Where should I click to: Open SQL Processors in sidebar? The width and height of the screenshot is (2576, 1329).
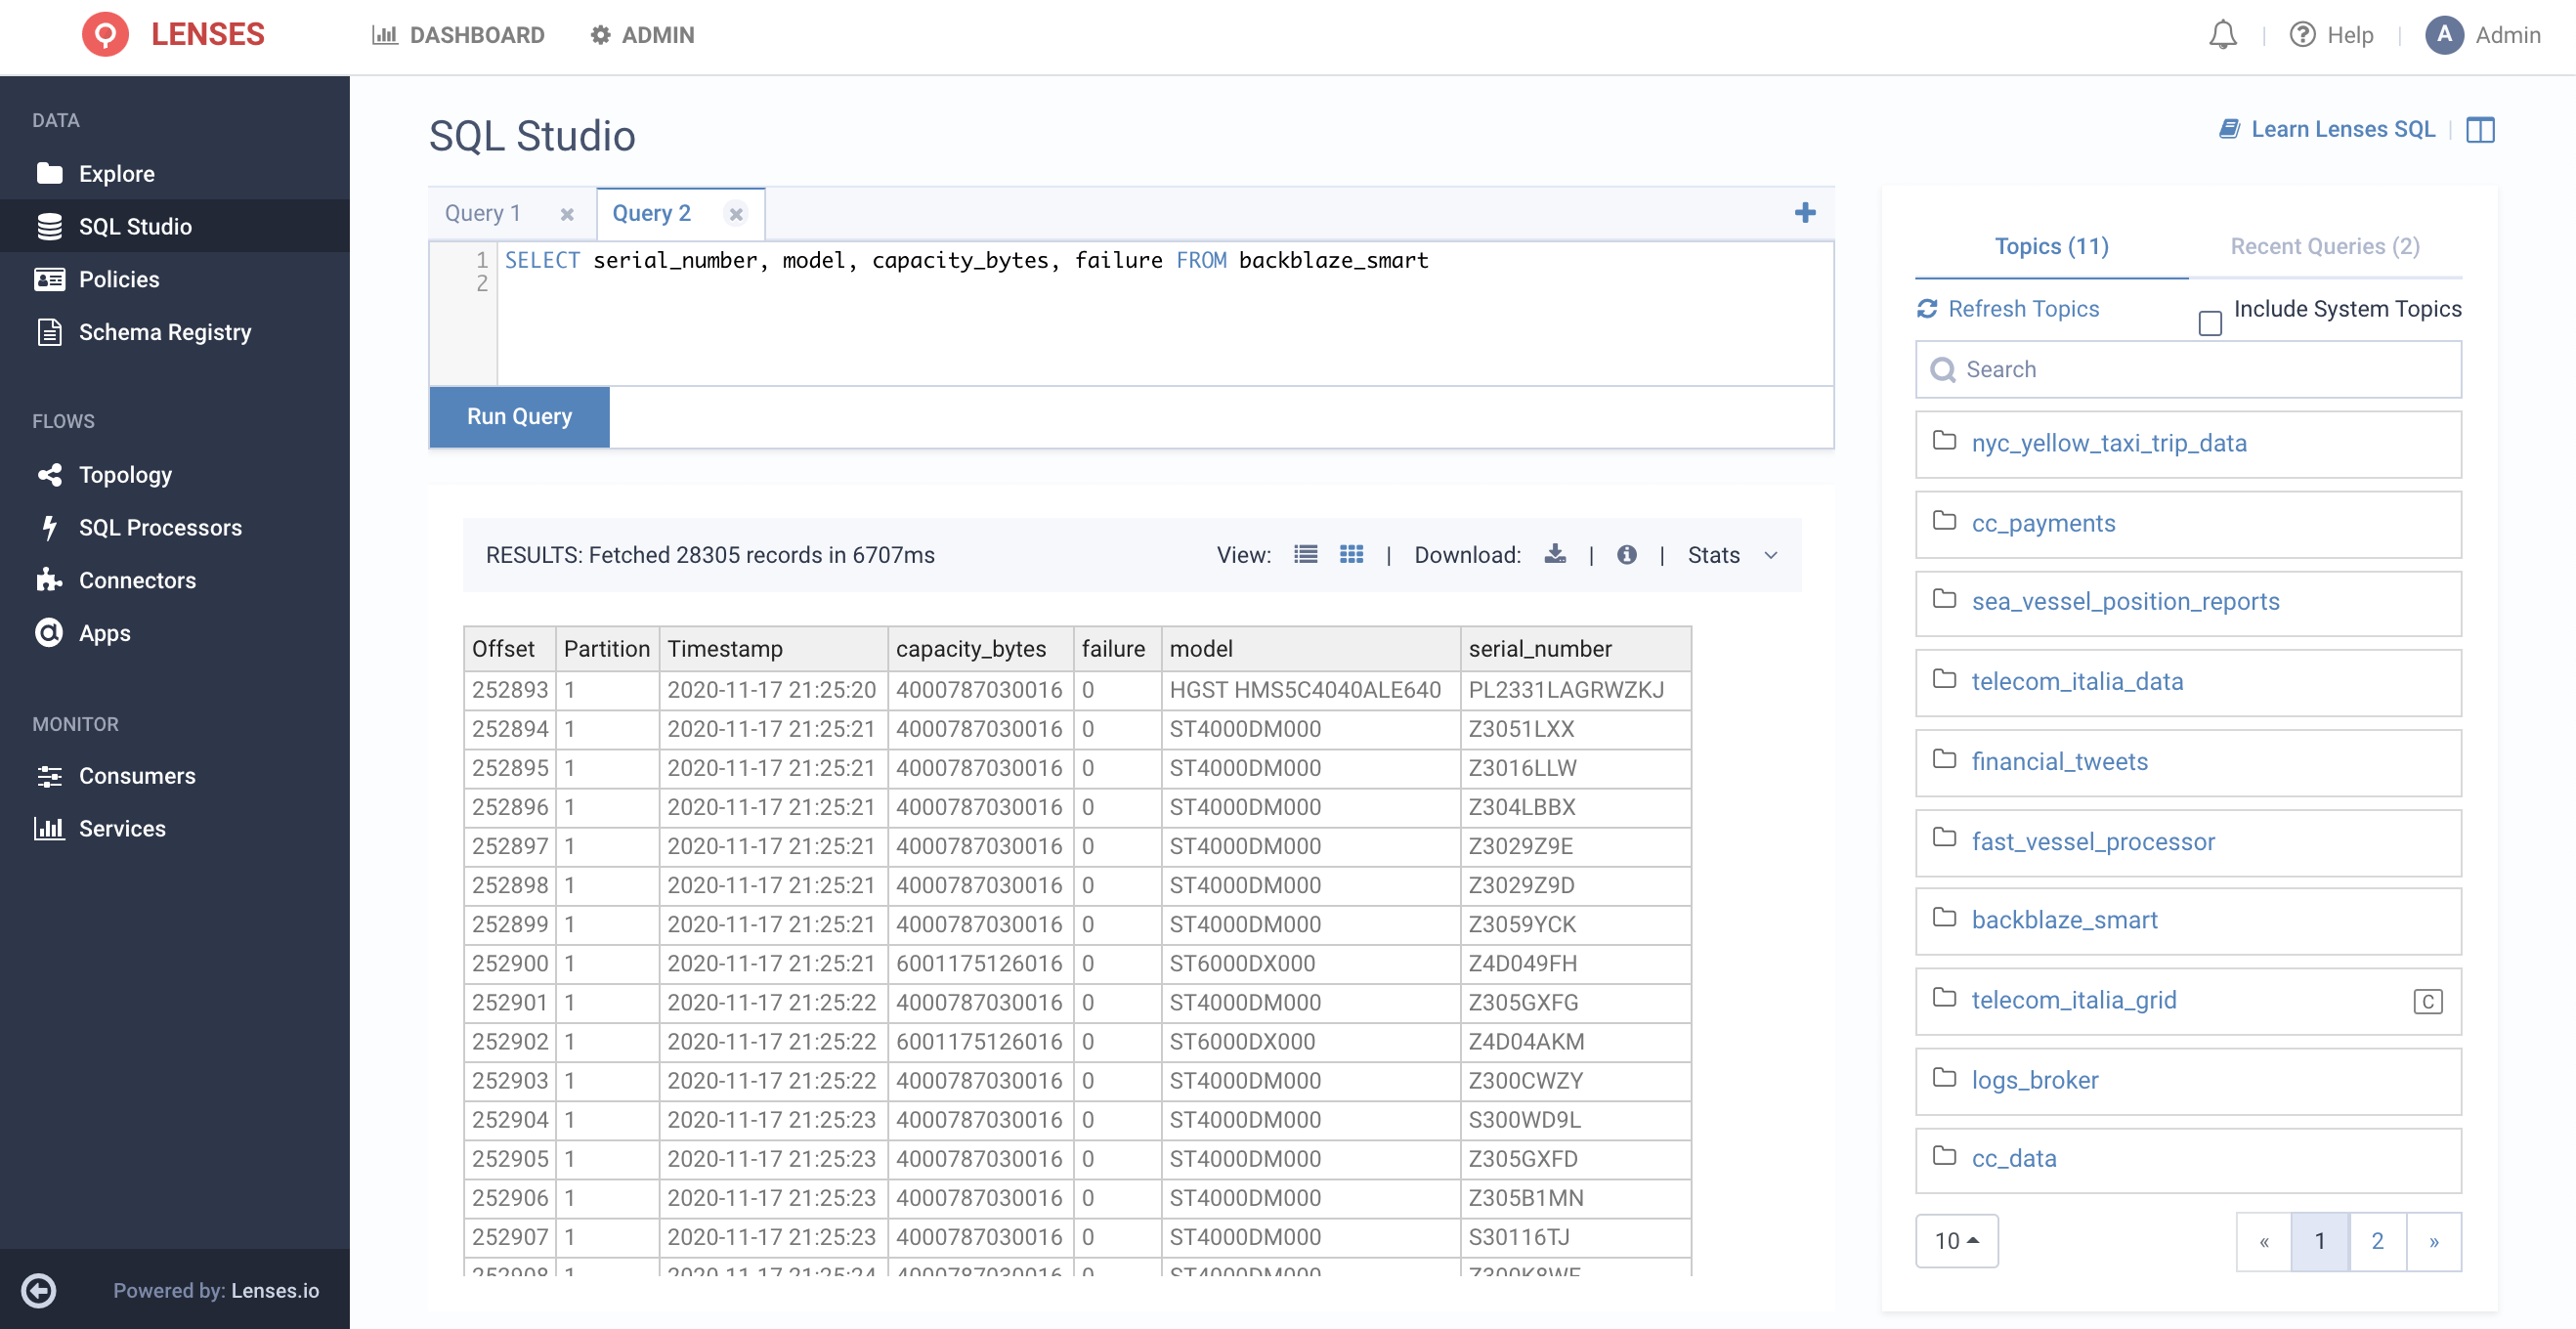point(159,527)
